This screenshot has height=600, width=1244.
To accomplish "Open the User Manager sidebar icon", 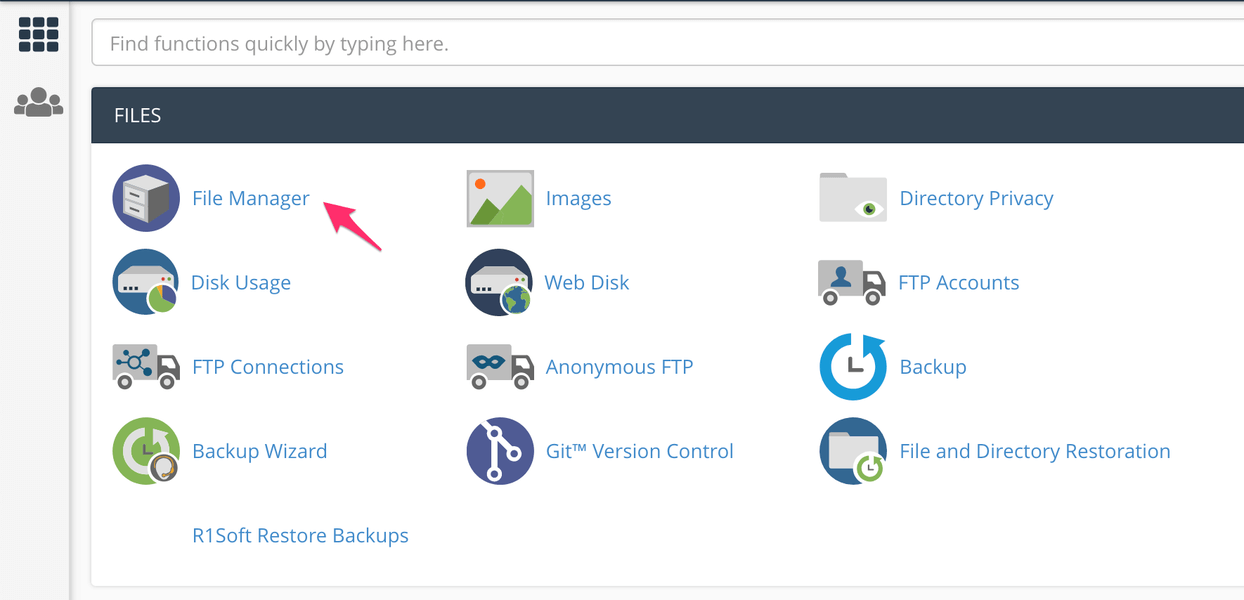I will click(37, 103).
